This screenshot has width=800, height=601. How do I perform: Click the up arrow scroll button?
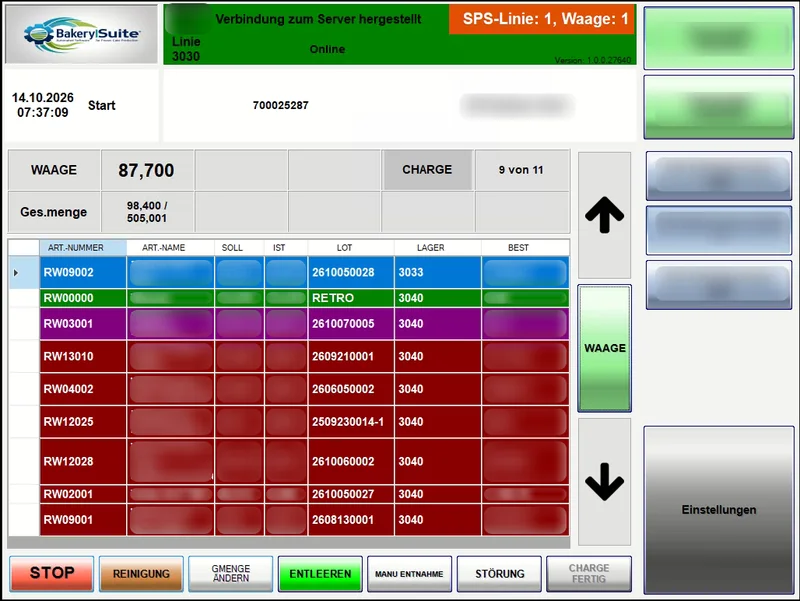point(604,215)
